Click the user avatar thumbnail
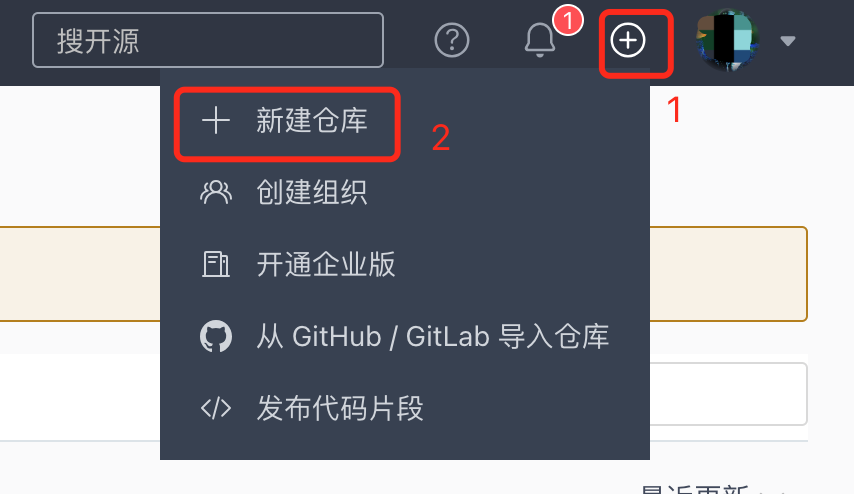 pyautogui.click(x=727, y=40)
